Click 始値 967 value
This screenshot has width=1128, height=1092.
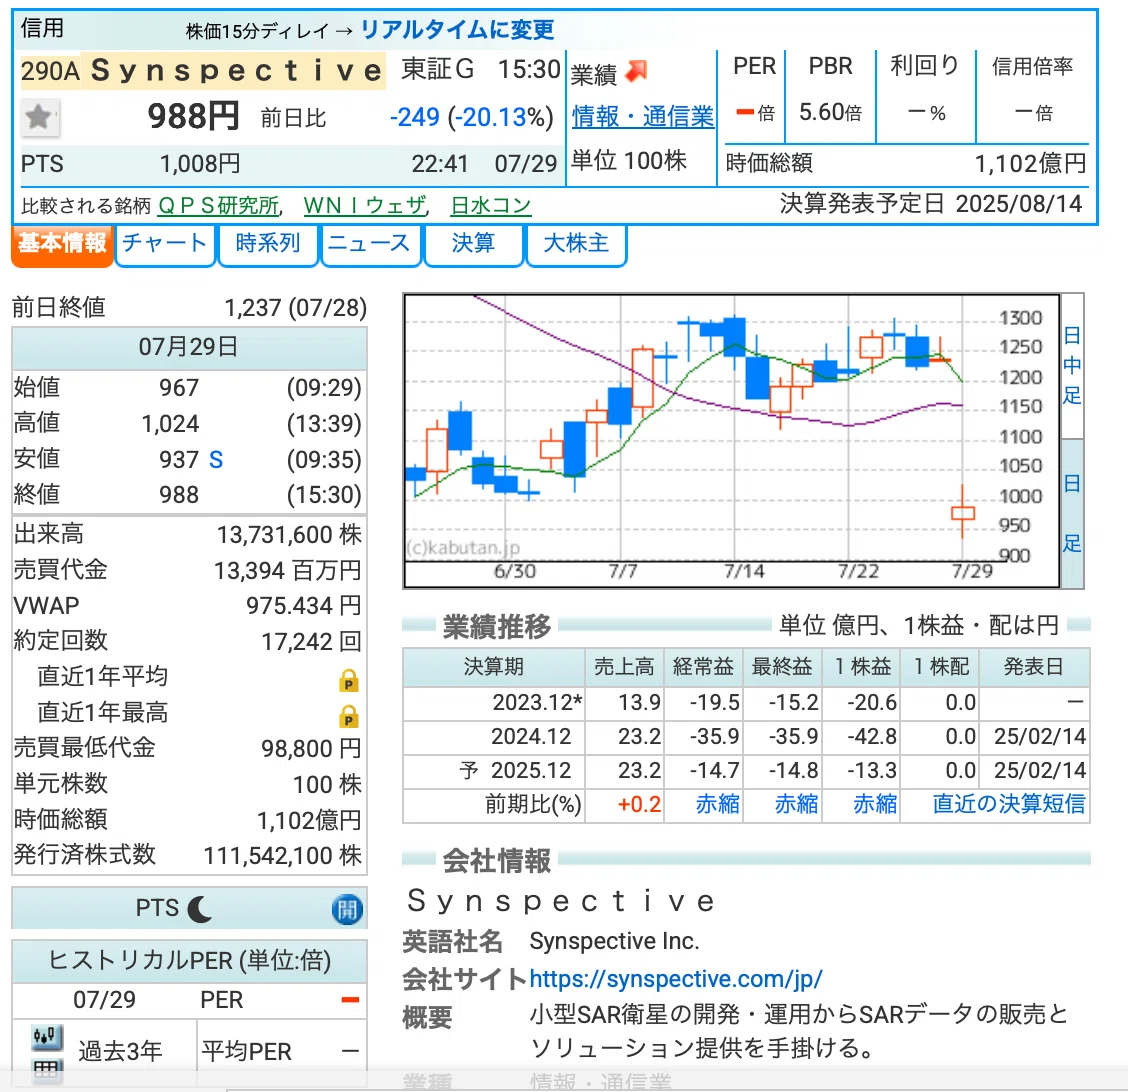point(178,388)
